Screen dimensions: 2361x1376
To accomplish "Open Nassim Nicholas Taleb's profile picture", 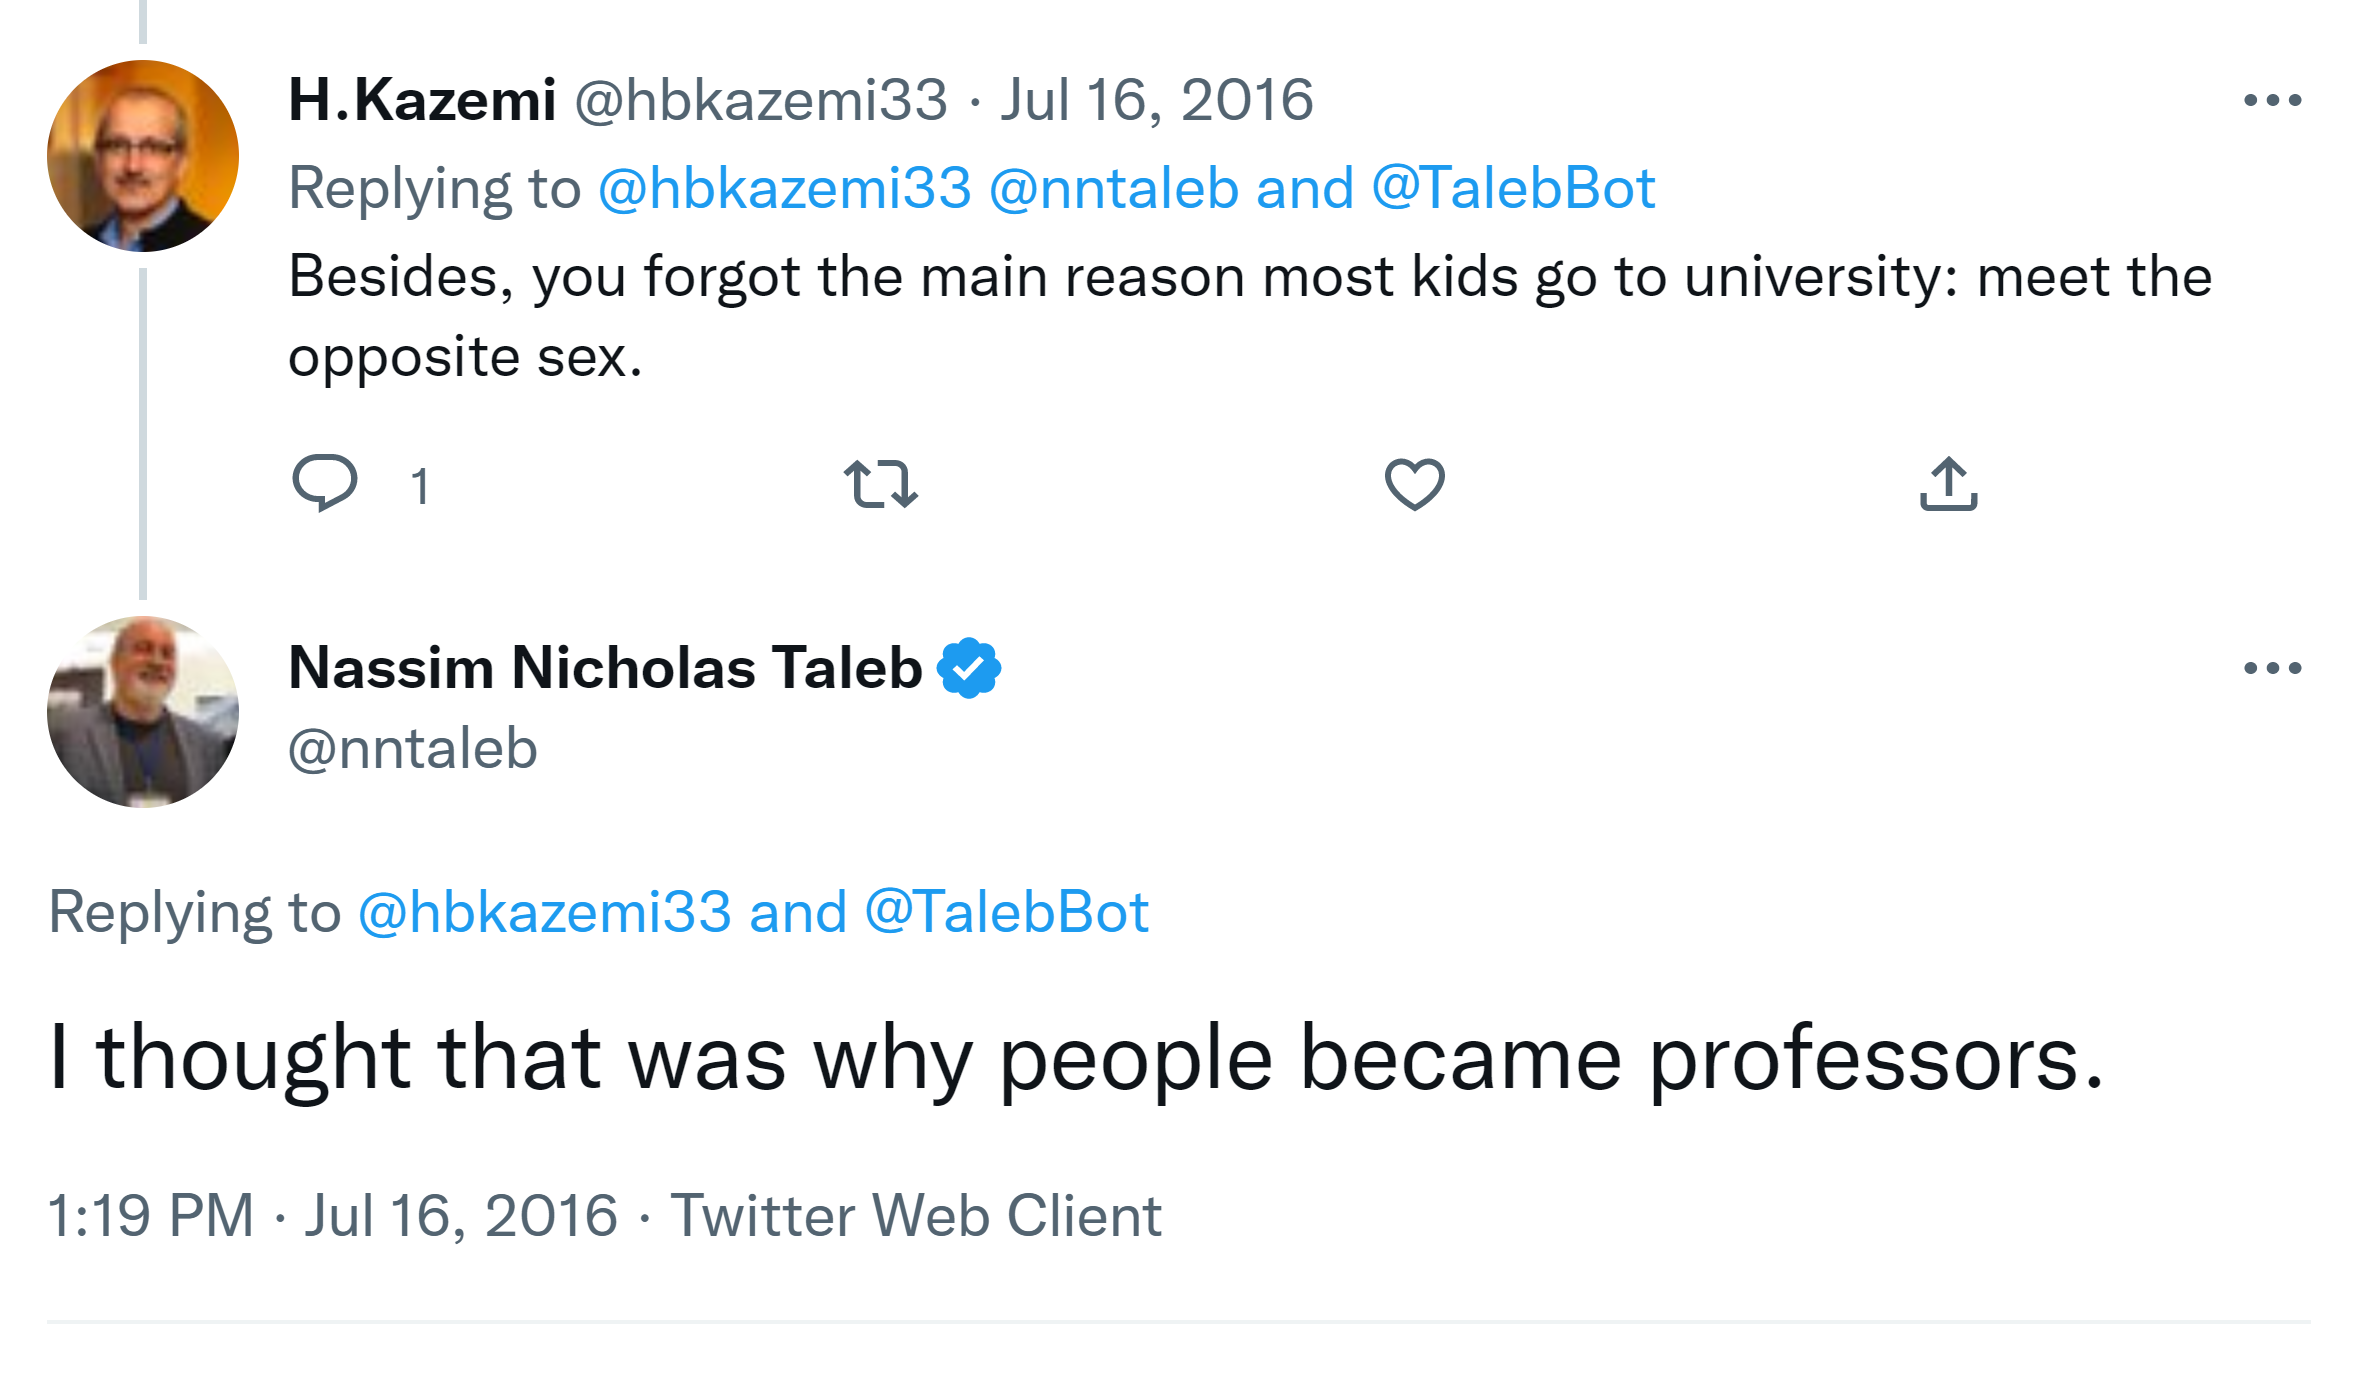I will (143, 712).
